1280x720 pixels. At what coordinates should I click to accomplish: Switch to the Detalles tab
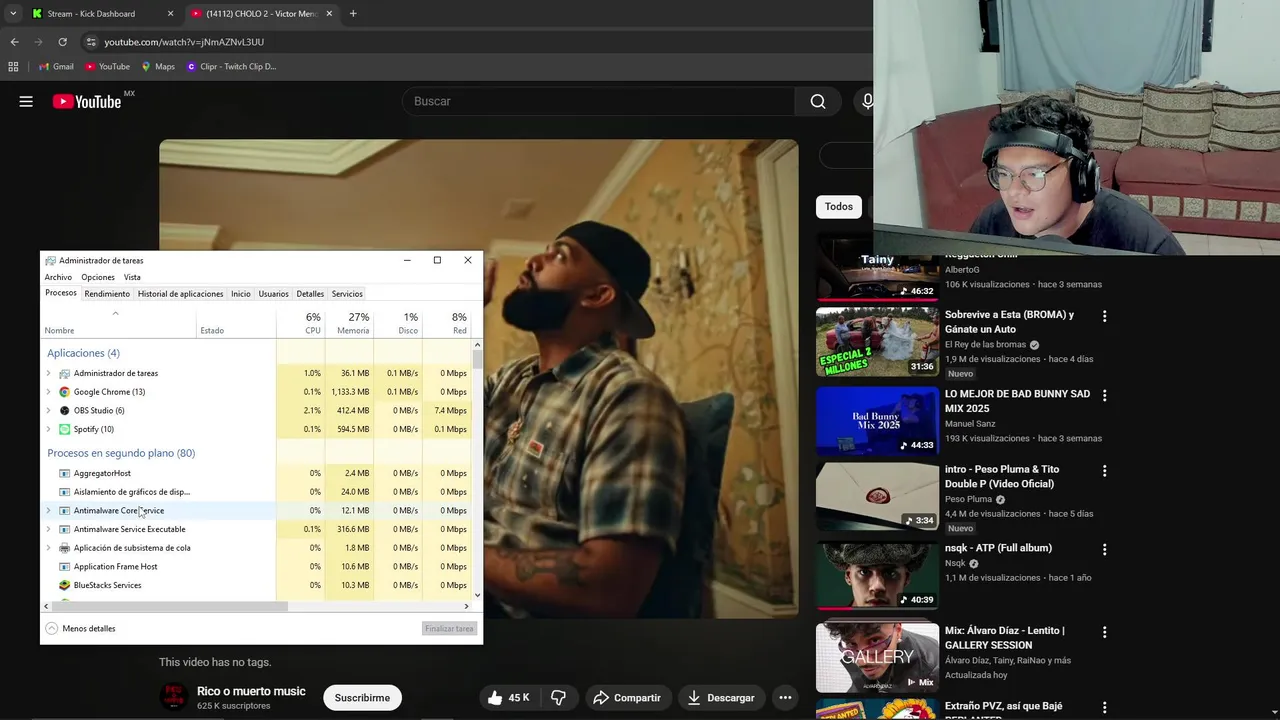[x=310, y=294]
